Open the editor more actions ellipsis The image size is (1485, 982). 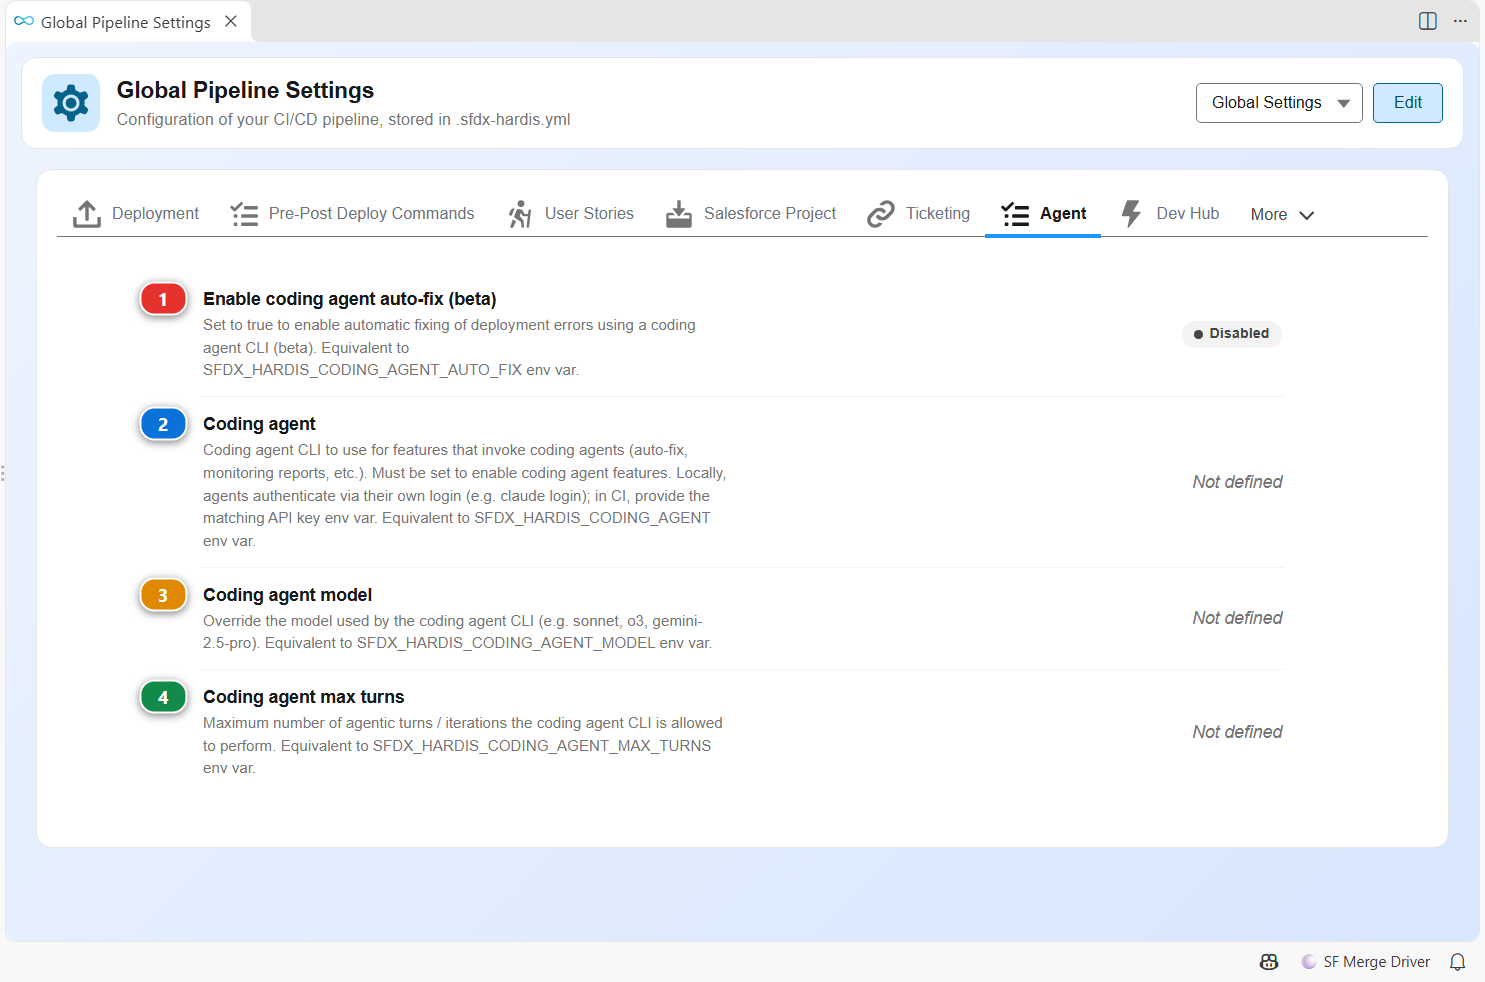(1460, 21)
